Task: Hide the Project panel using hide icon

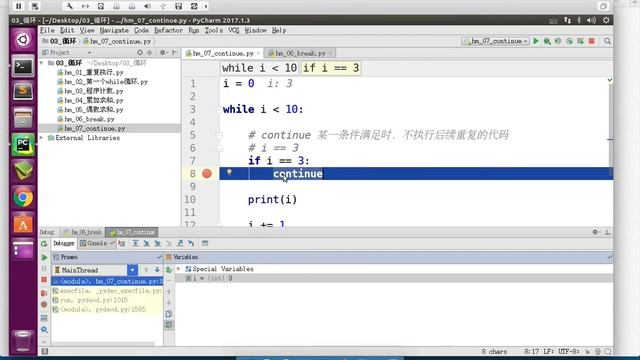Action: [174, 52]
